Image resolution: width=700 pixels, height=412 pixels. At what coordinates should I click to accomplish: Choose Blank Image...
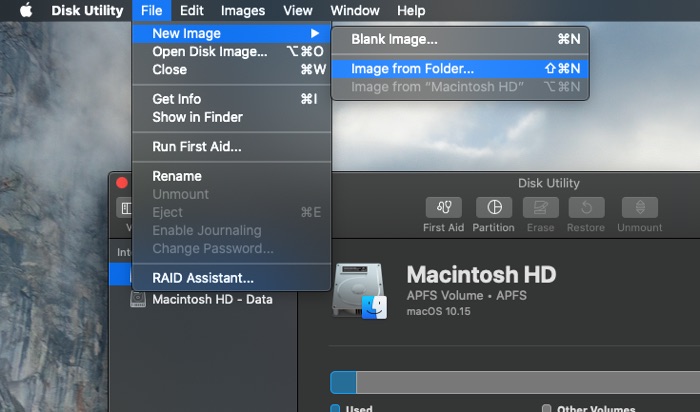point(460,39)
